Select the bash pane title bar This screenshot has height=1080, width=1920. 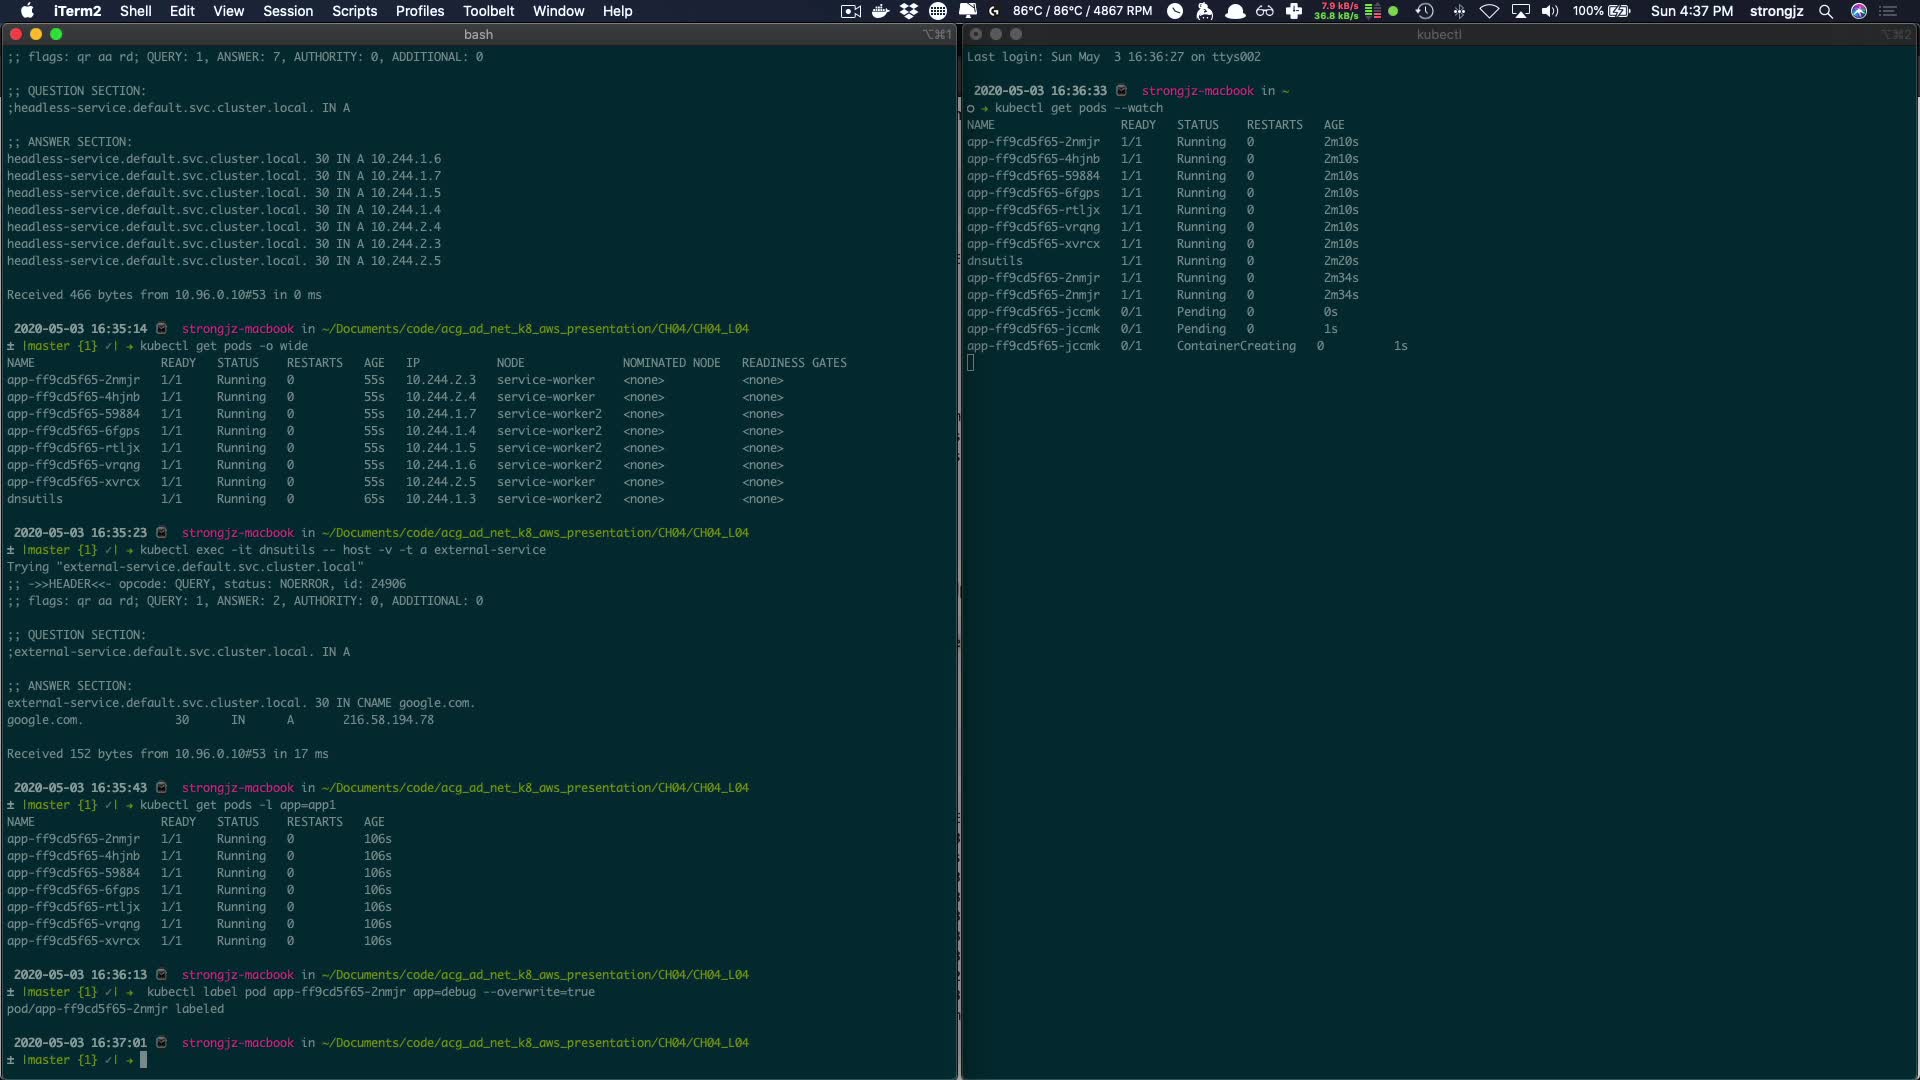[x=478, y=34]
